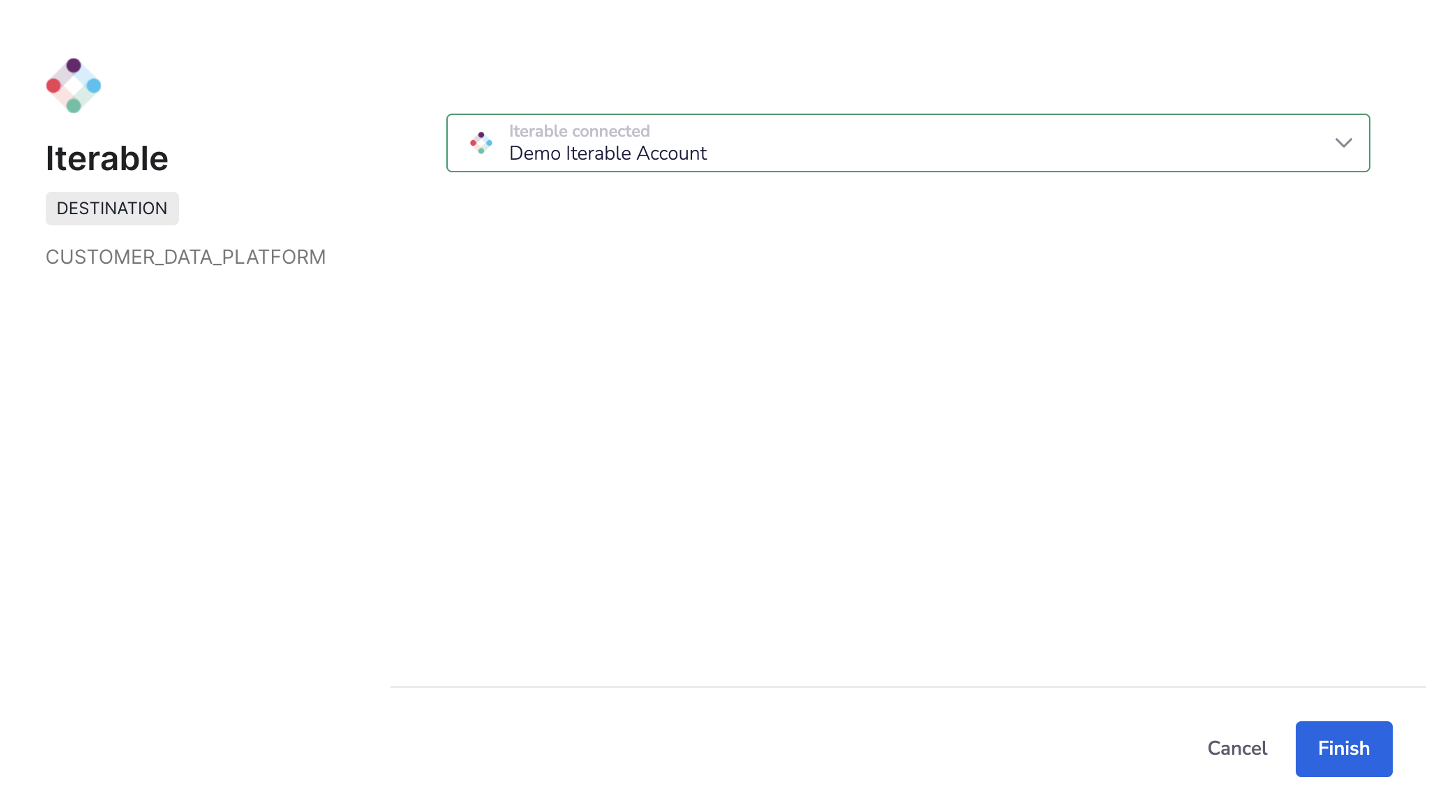Click the Cancel button

pyautogui.click(x=1237, y=749)
